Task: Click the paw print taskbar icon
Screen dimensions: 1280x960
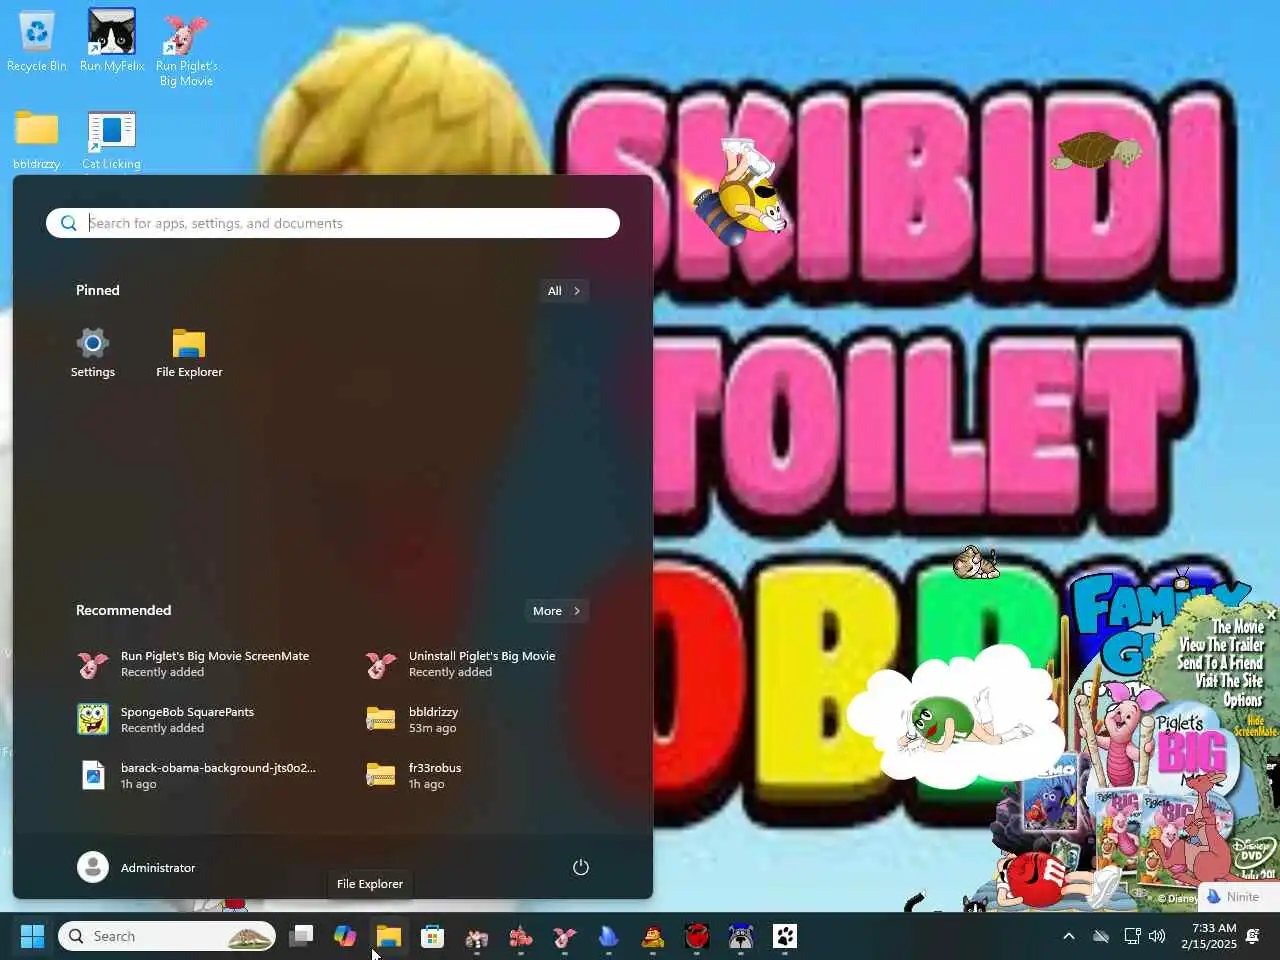Action: point(785,936)
